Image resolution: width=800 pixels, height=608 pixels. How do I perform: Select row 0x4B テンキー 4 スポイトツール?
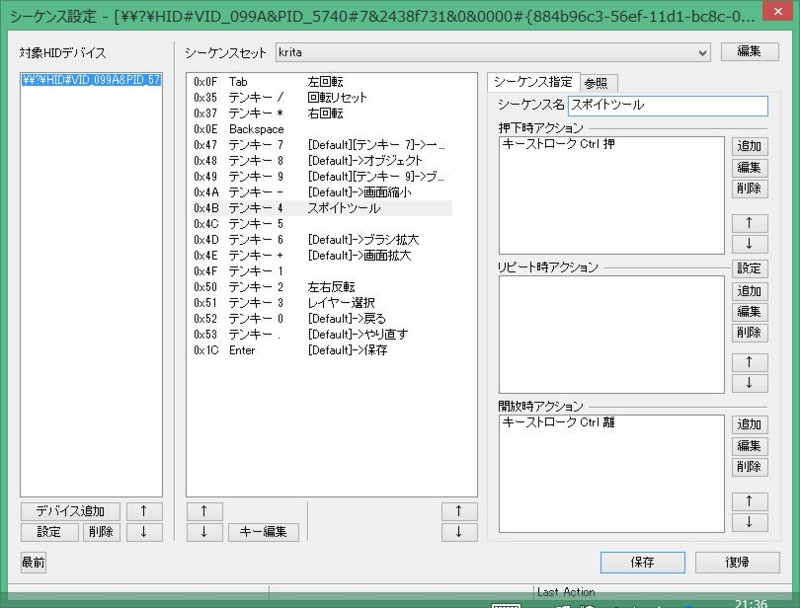(321, 208)
